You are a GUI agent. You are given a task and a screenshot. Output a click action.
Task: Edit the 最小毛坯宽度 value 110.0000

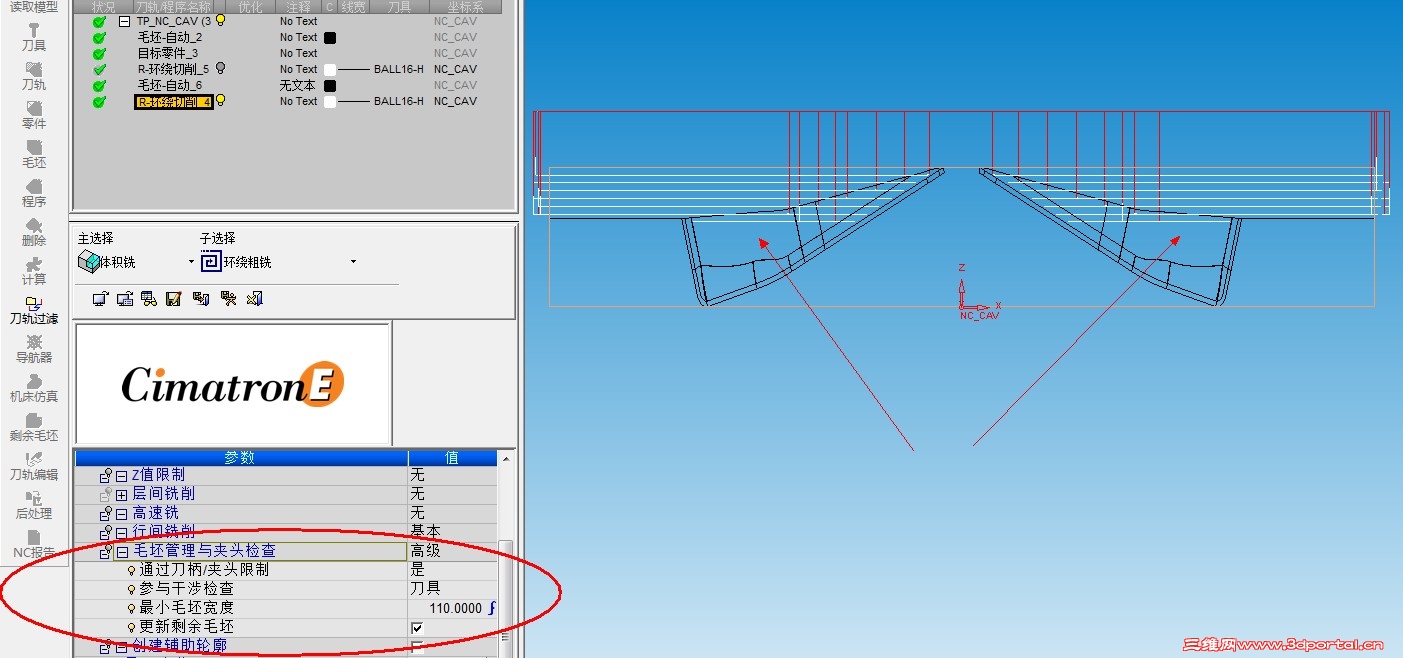point(456,608)
